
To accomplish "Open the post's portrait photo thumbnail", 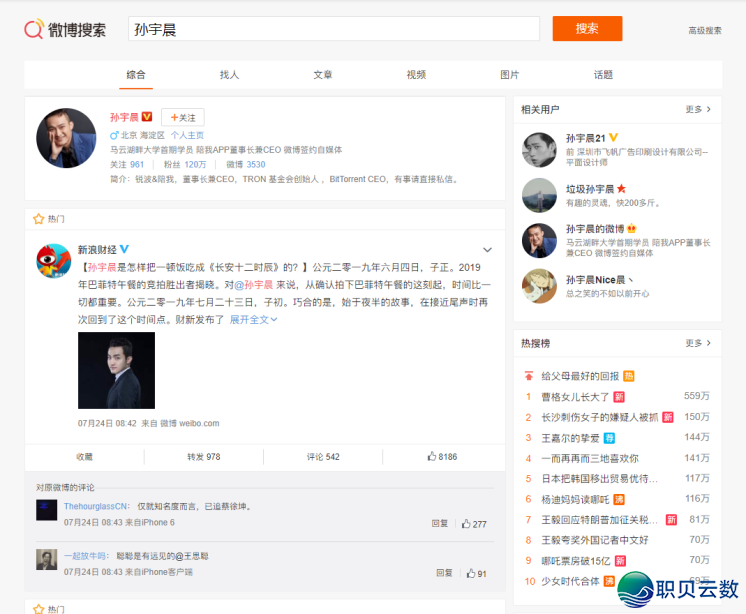I will (x=117, y=370).
